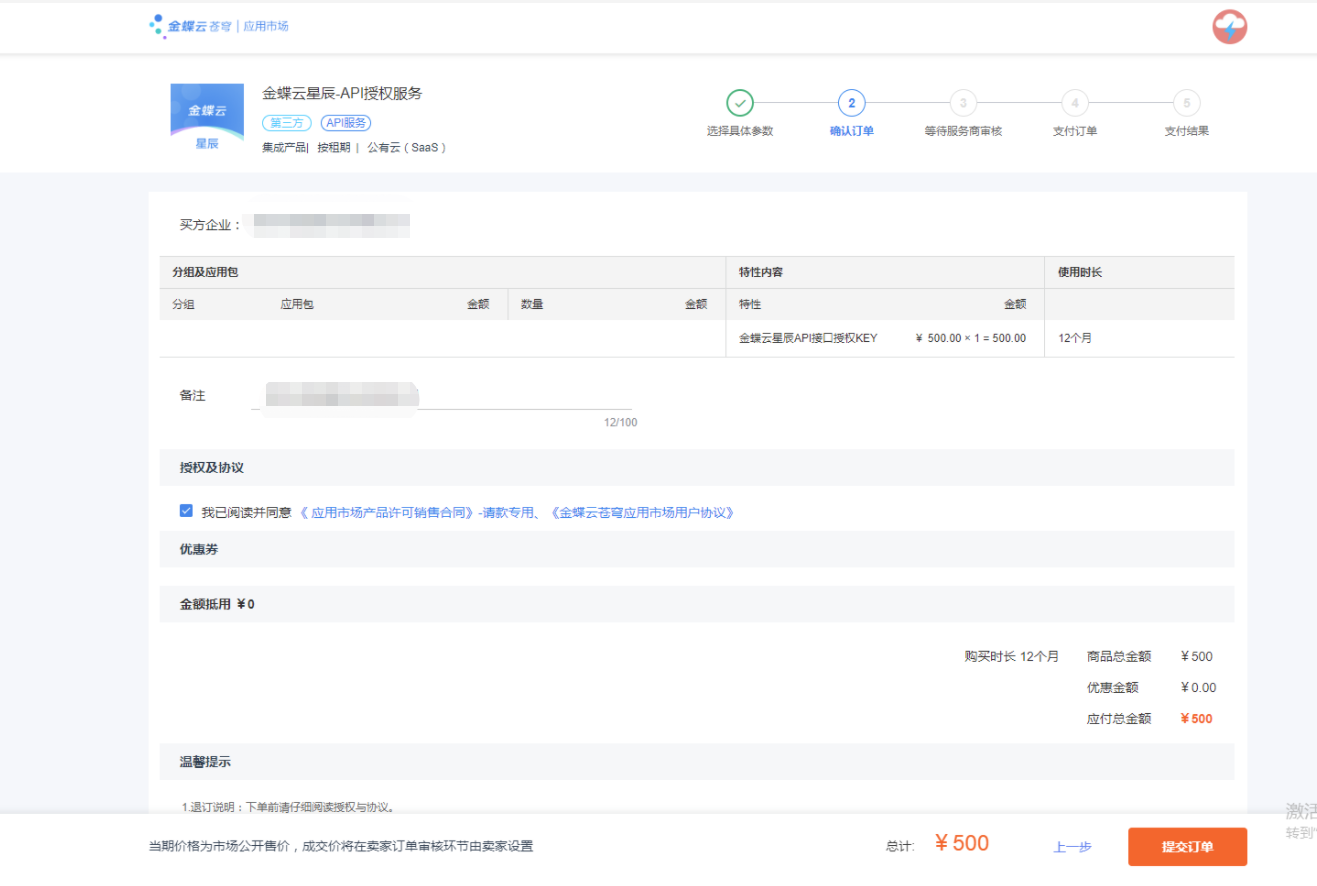Click the product title 金蝶云星辰-API授权服务
1317x886 pixels.
(x=342, y=93)
